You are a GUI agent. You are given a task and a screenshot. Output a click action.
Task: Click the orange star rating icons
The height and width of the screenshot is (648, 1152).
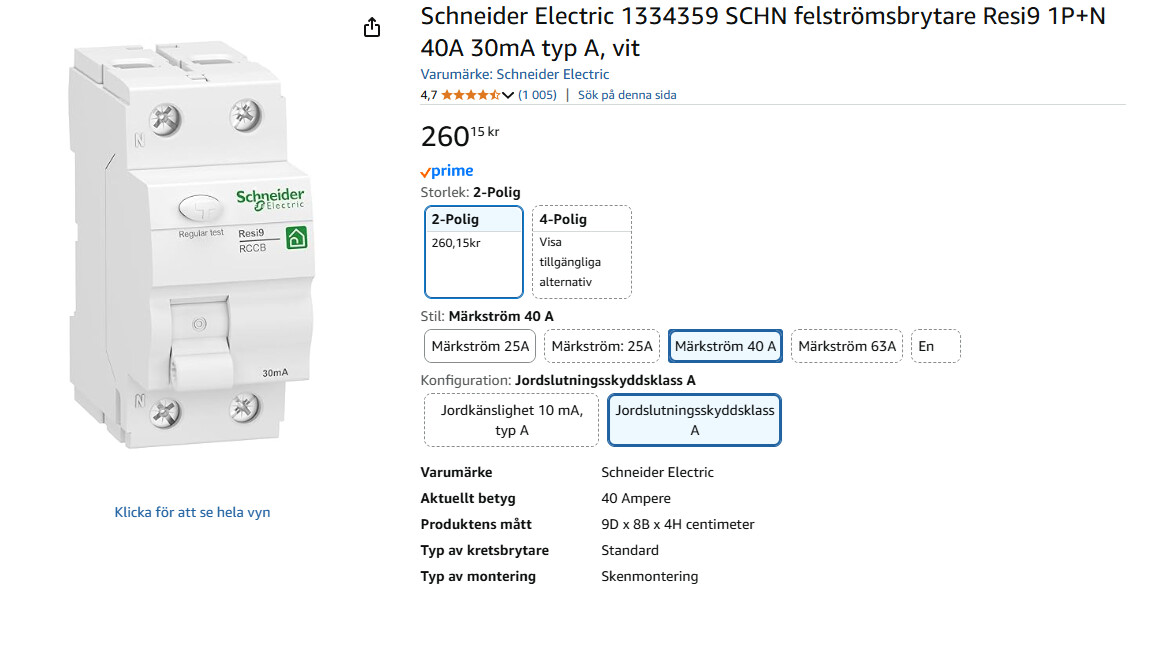coord(470,95)
